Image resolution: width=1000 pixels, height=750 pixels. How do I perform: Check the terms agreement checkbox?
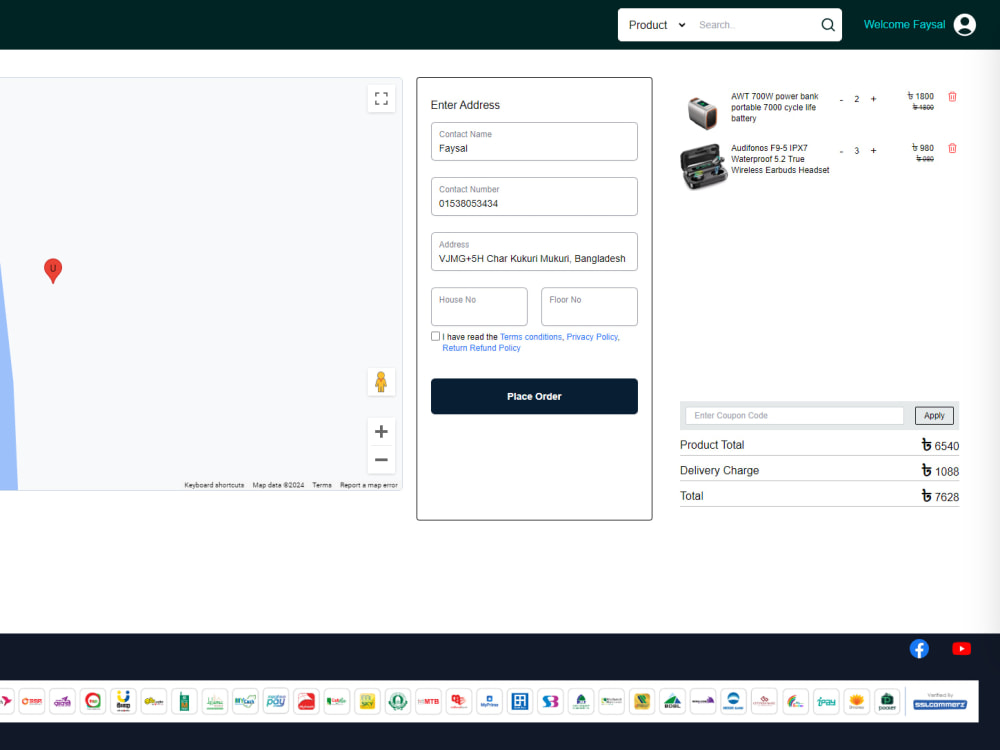[436, 336]
